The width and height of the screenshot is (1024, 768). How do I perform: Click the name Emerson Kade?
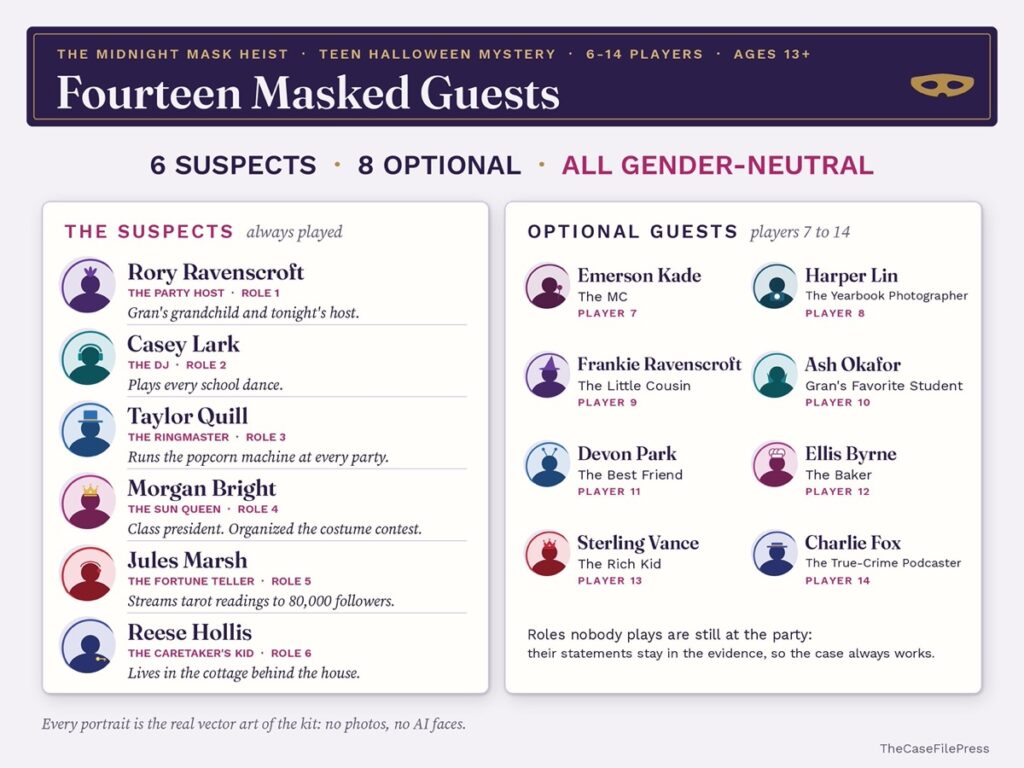coord(639,276)
